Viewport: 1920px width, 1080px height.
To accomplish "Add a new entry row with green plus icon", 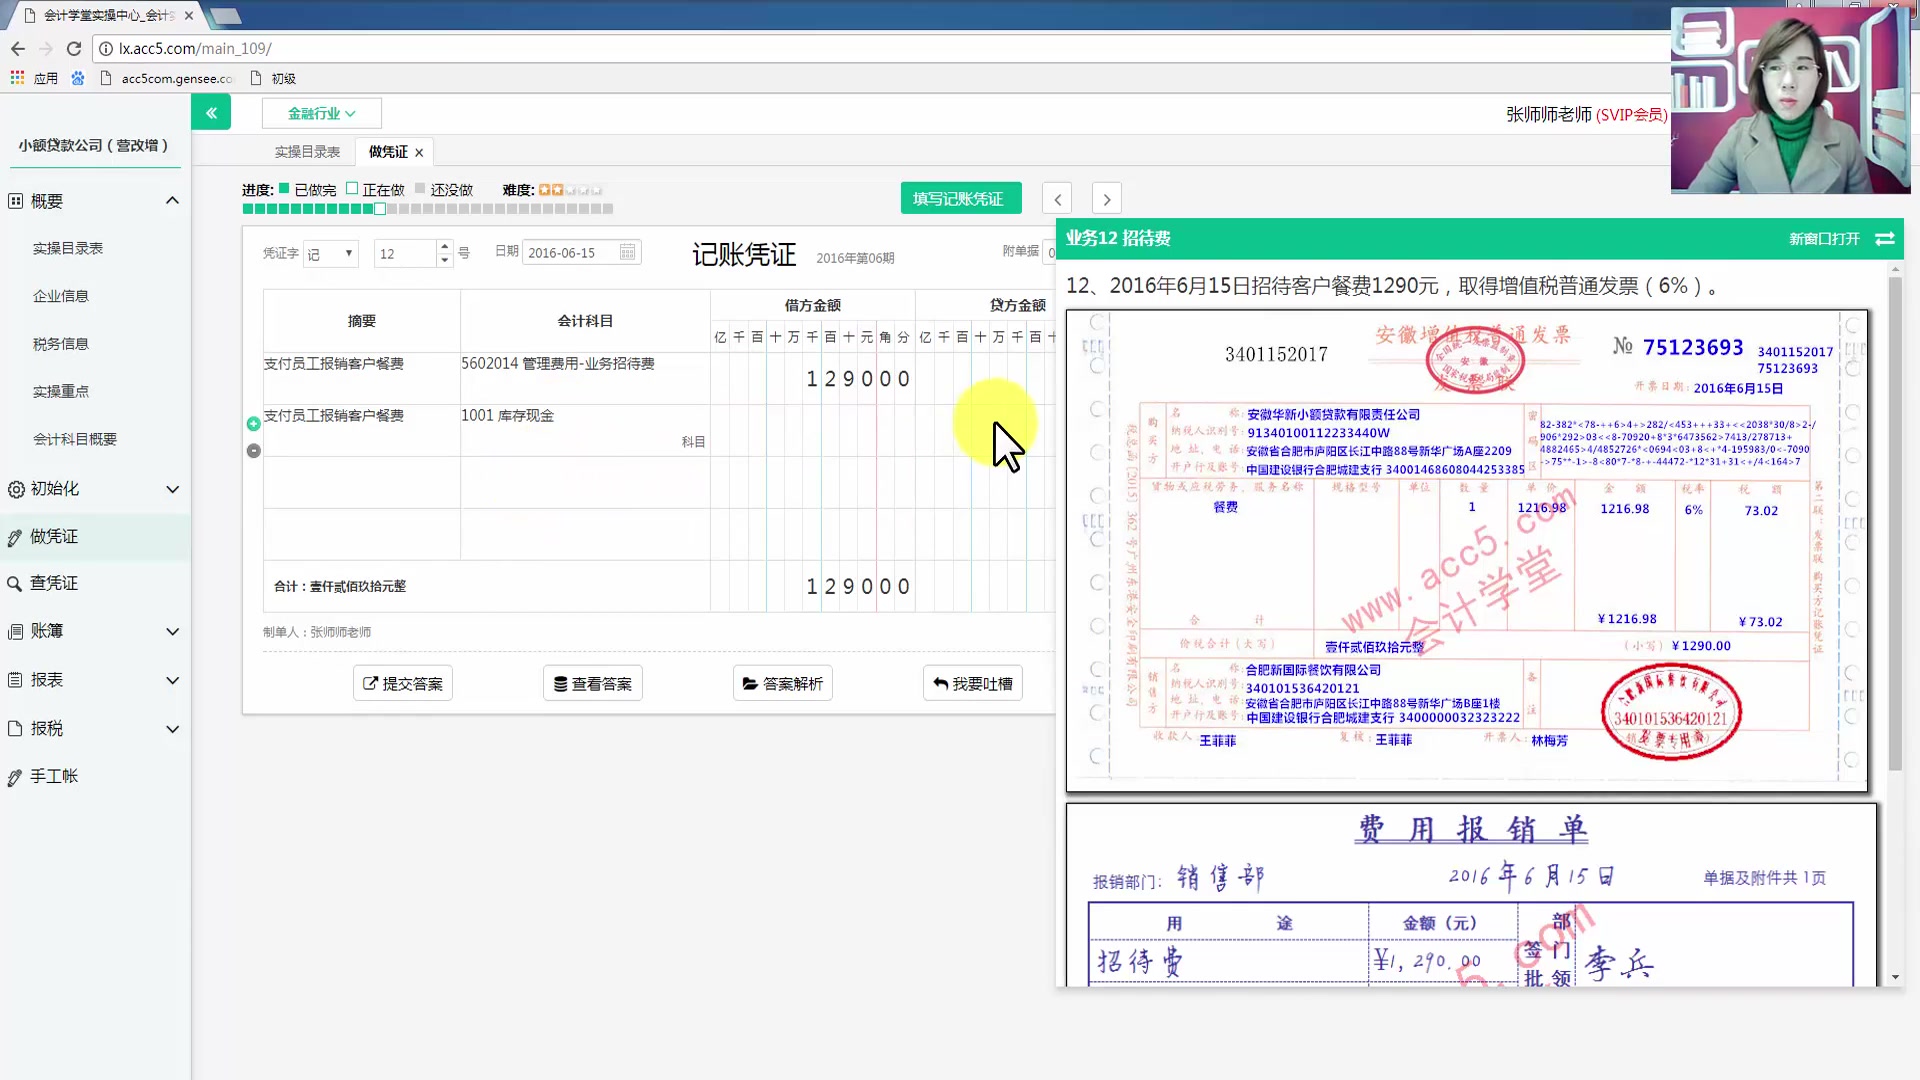I will coord(253,424).
